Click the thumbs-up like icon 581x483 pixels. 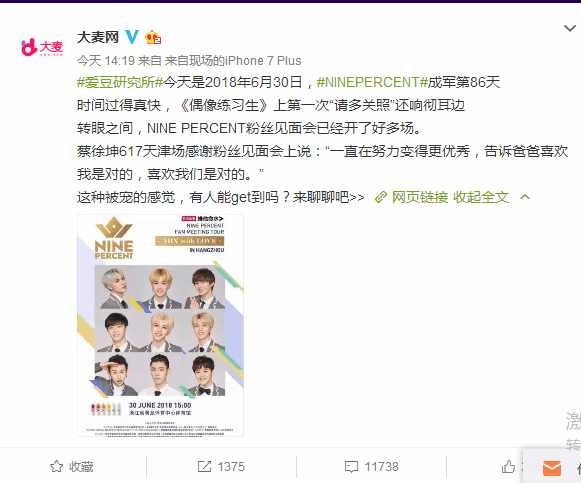(x=508, y=467)
